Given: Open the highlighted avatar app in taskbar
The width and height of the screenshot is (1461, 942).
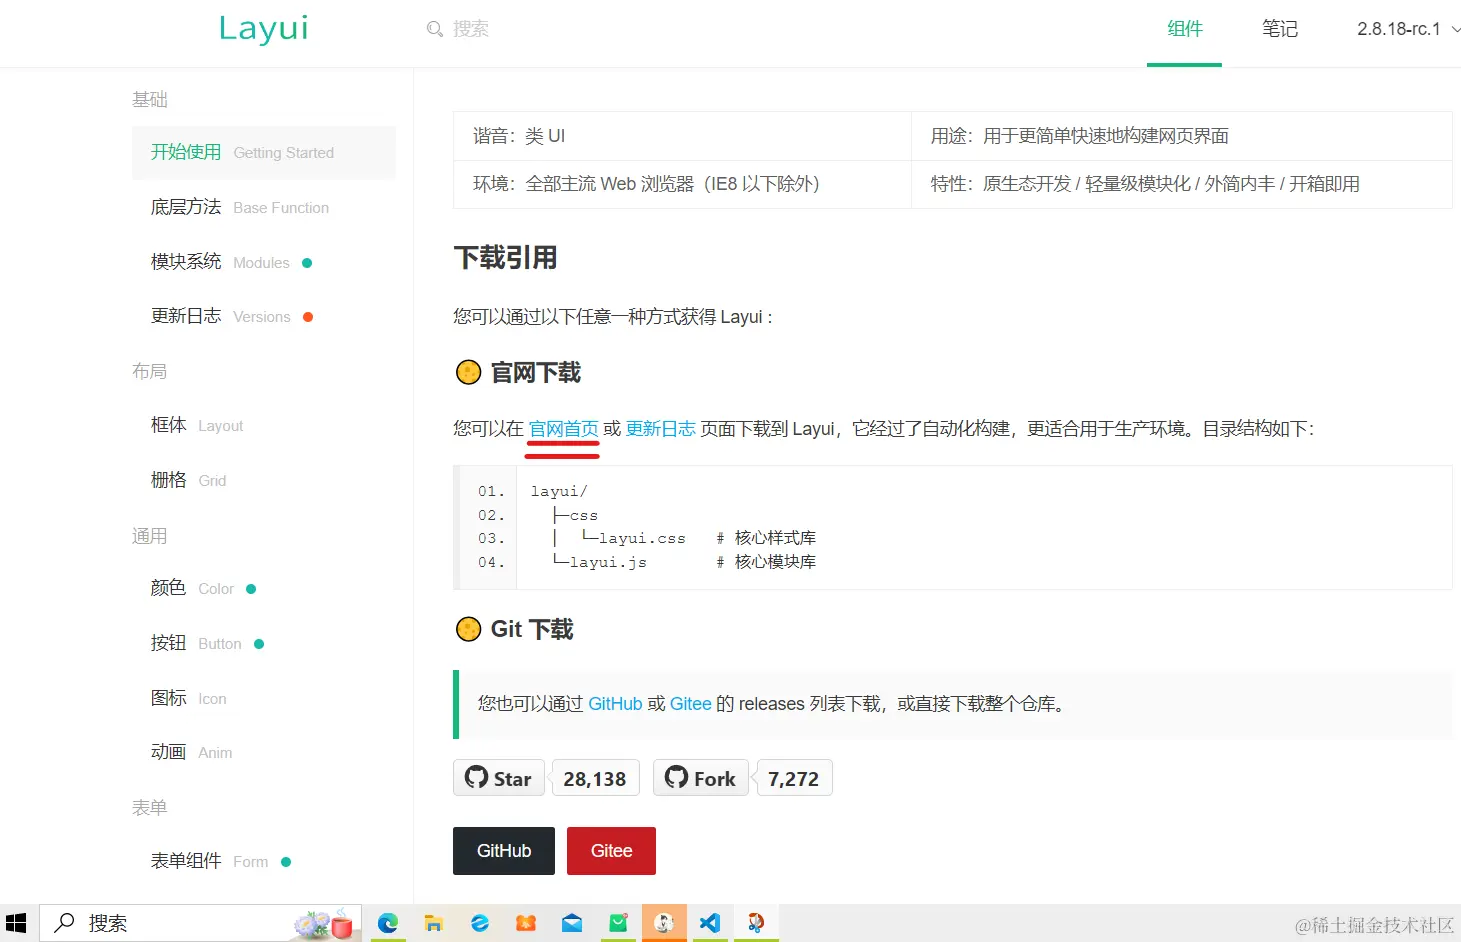Looking at the screenshot, I should coord(664,923).
